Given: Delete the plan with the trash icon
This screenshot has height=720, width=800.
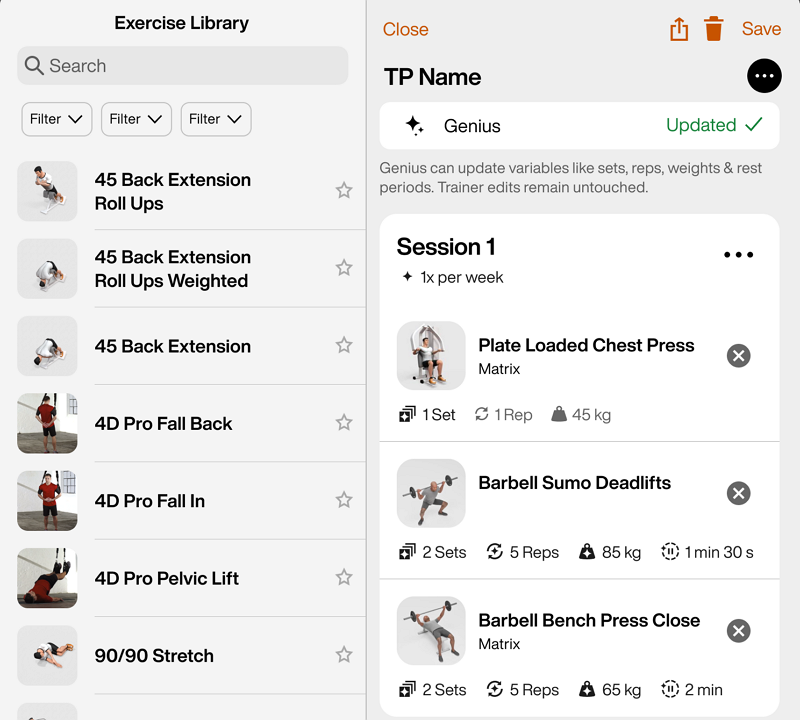Looking at the screenshot, I should click(x=714, y=29).
